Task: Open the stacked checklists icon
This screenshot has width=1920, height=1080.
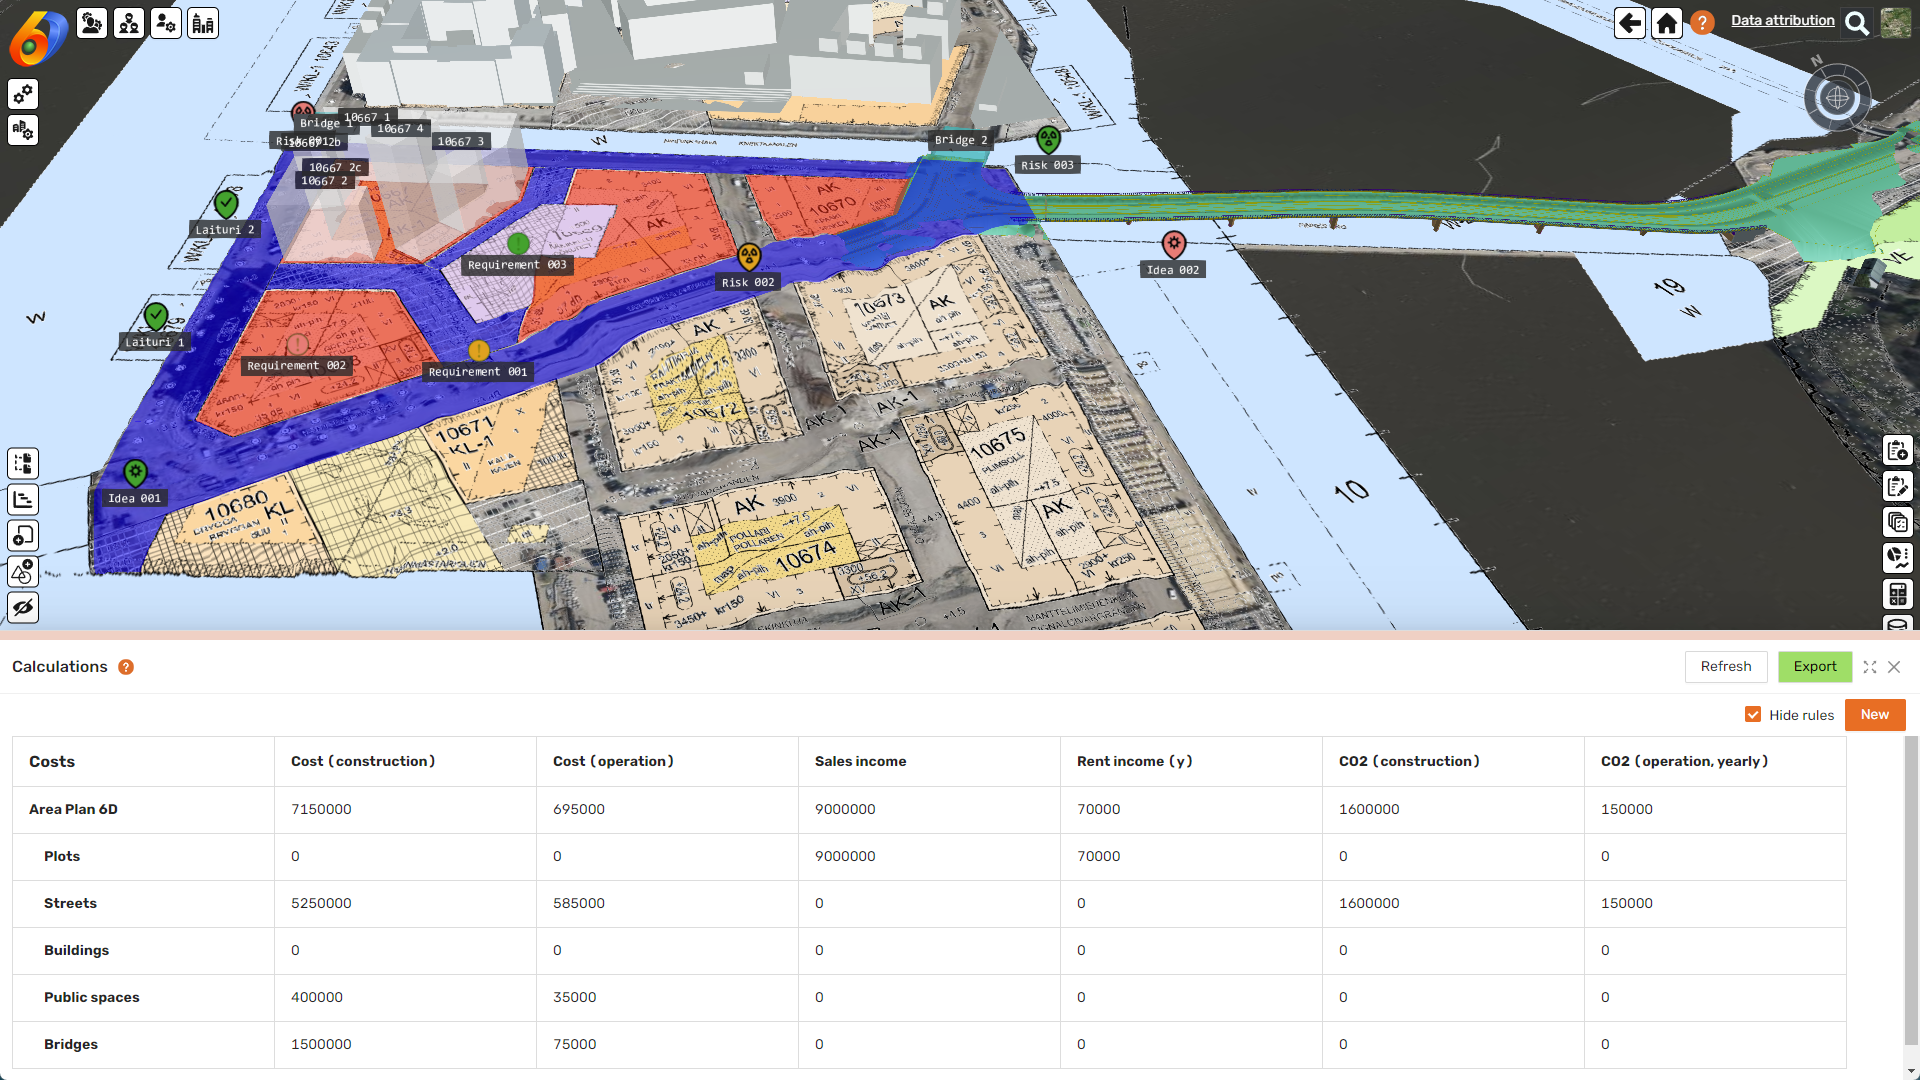Action: click(1898, 522)
